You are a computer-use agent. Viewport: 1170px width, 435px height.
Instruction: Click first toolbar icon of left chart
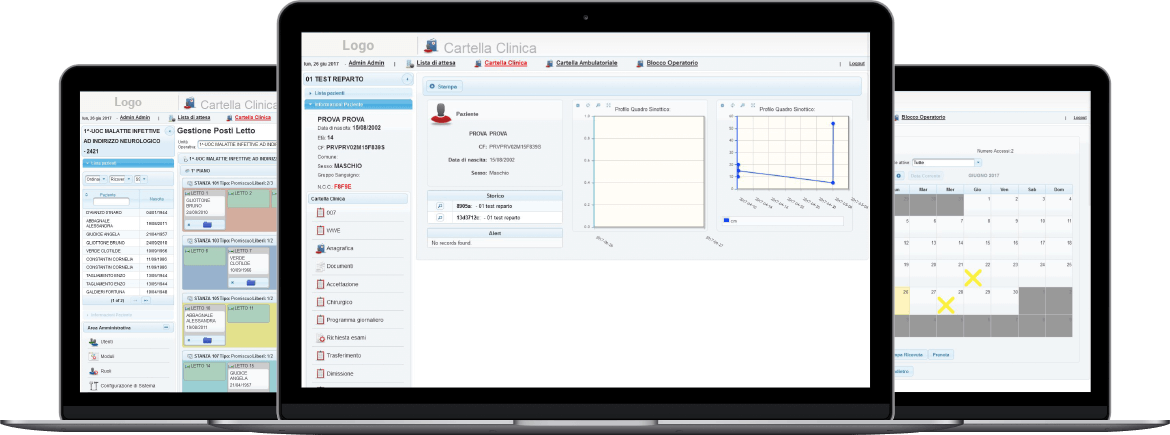pyautogui.click(x=578, y=105)
